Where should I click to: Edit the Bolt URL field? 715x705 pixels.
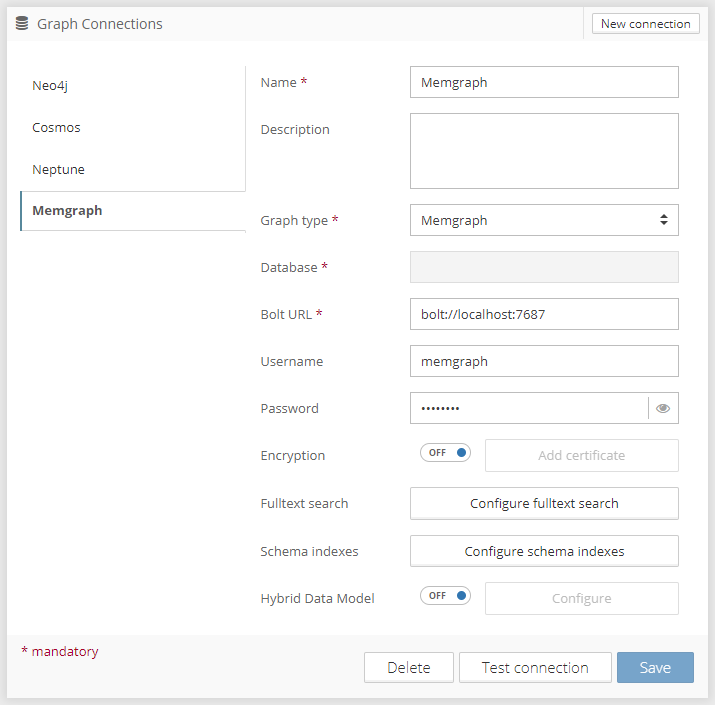click(x=544, y=314)
